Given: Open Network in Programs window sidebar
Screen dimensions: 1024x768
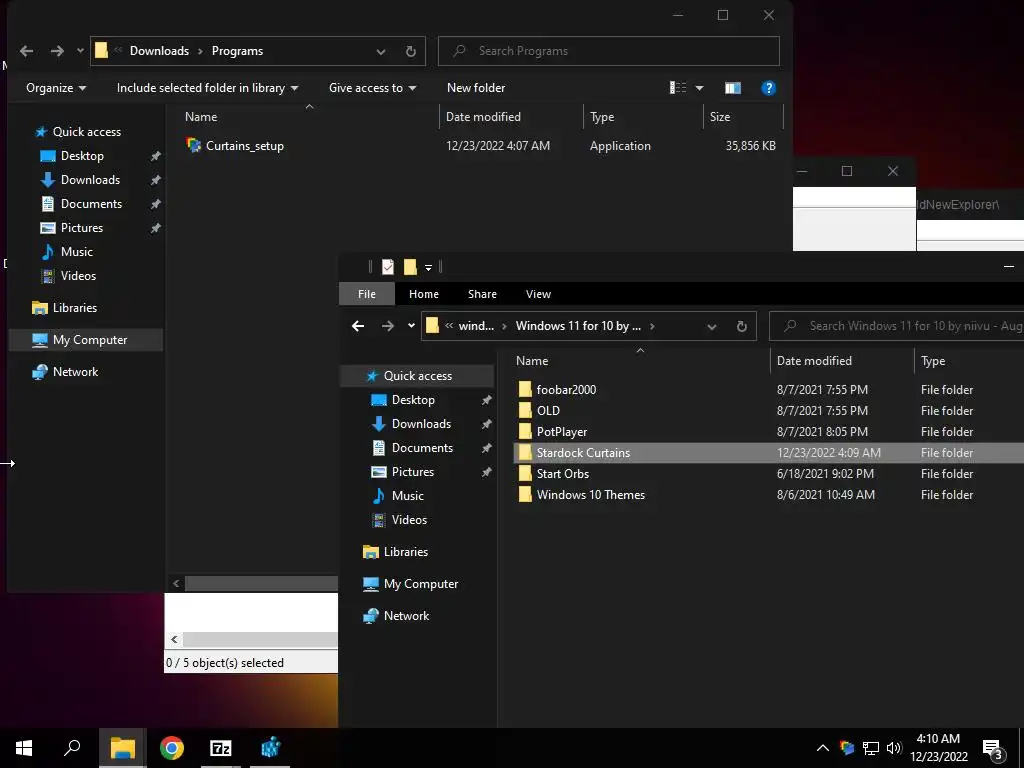Looking at the screenshot, I should coord(75,372).
